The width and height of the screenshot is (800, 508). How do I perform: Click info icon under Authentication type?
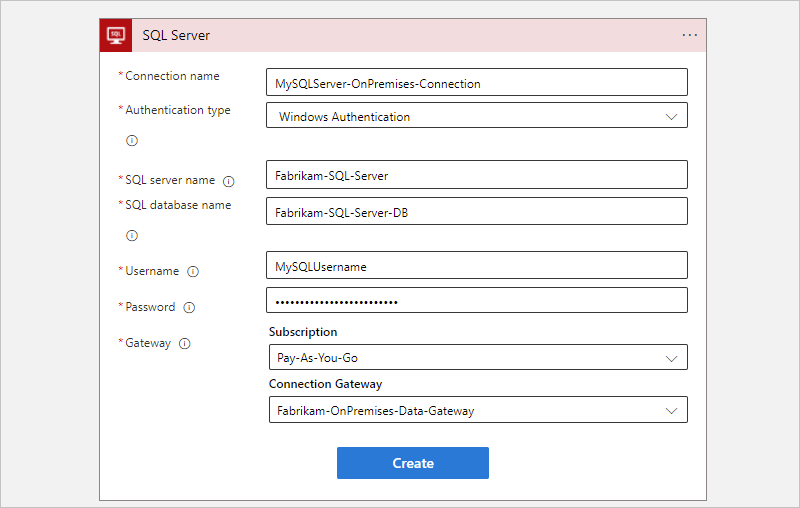(132, 140)
